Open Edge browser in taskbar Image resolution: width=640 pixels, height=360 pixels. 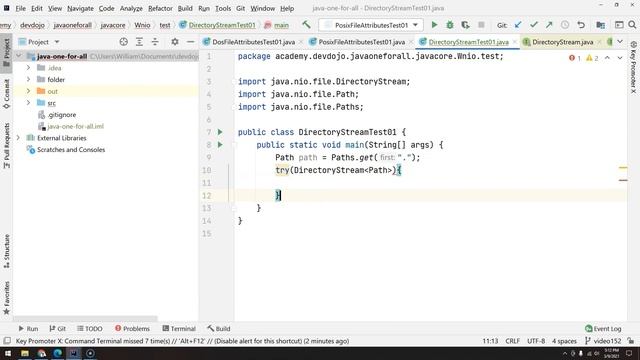(58, 353)
